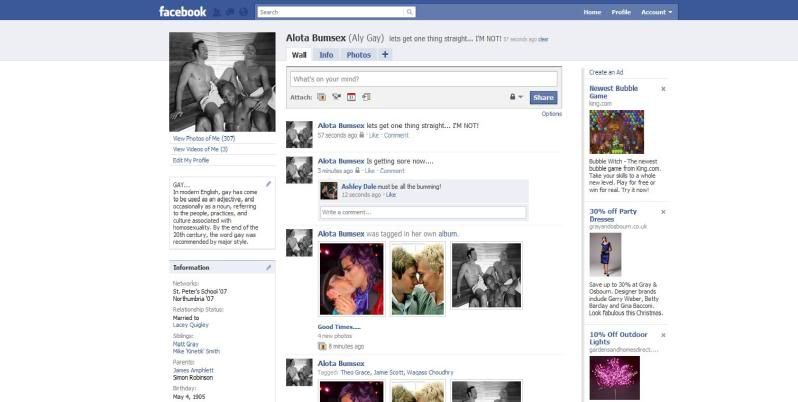This screenshot has height=402, width=798.
Task: Open the blue party dress ad image
Action: tap(605, 255)
